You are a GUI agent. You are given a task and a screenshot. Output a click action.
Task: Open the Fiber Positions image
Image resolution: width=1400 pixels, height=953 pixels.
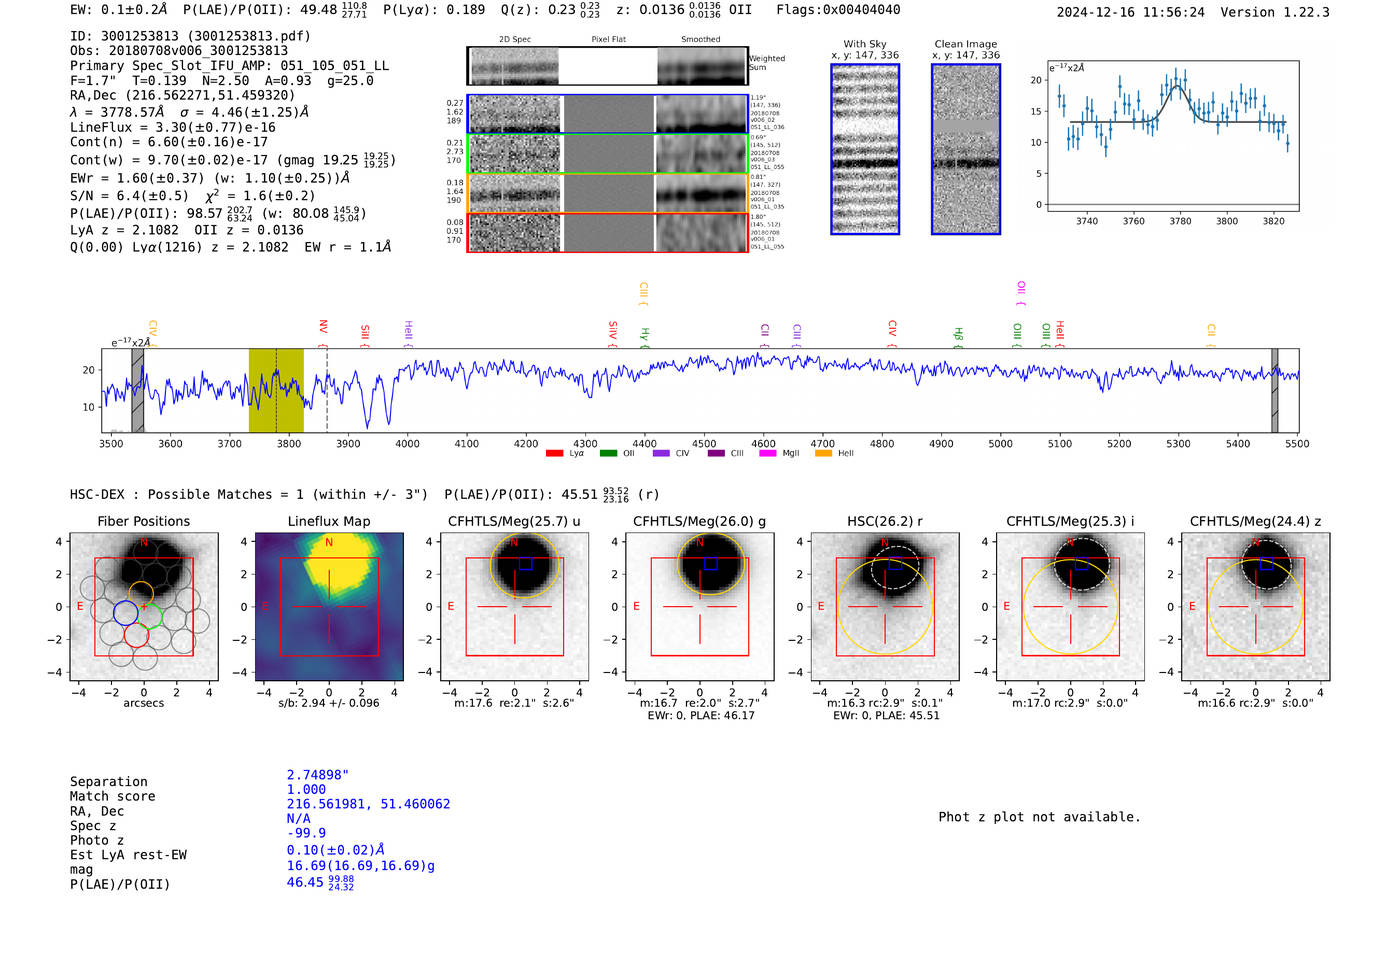(144, 607)
